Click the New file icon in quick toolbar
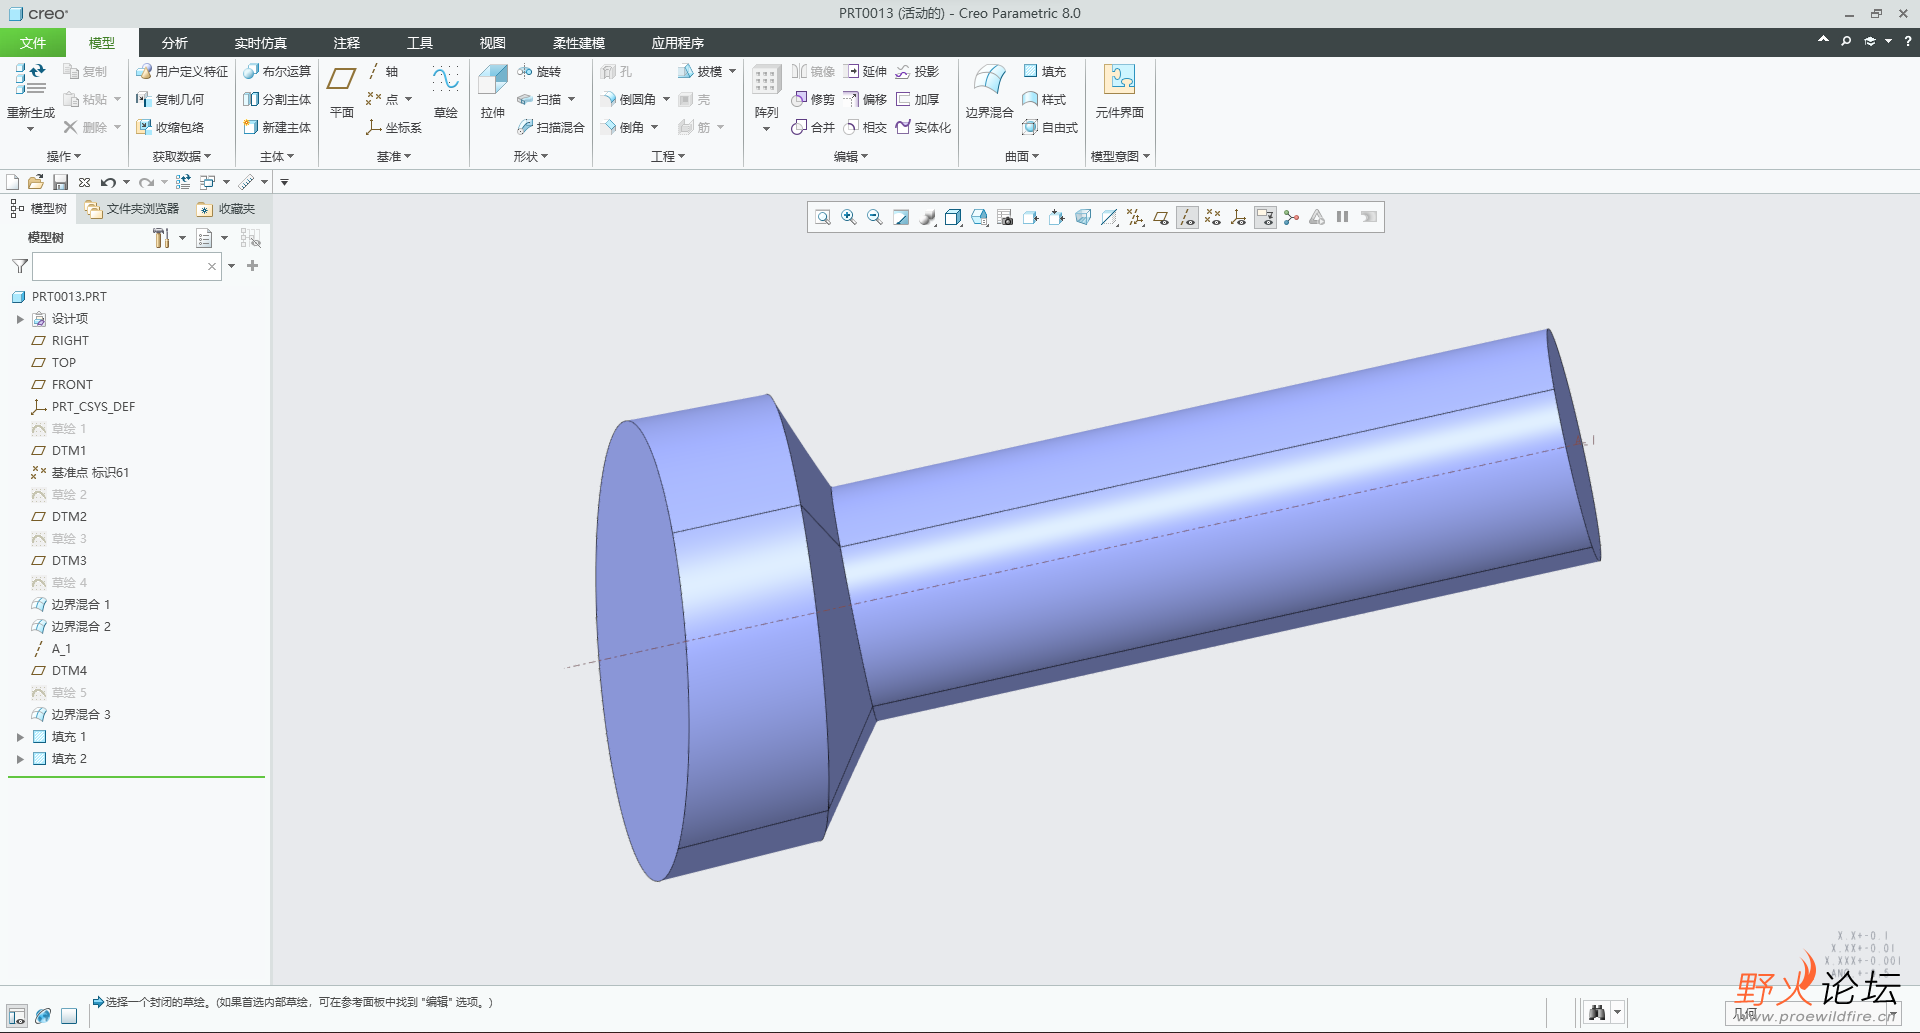1920x1033 pixels. pos(13,182)
